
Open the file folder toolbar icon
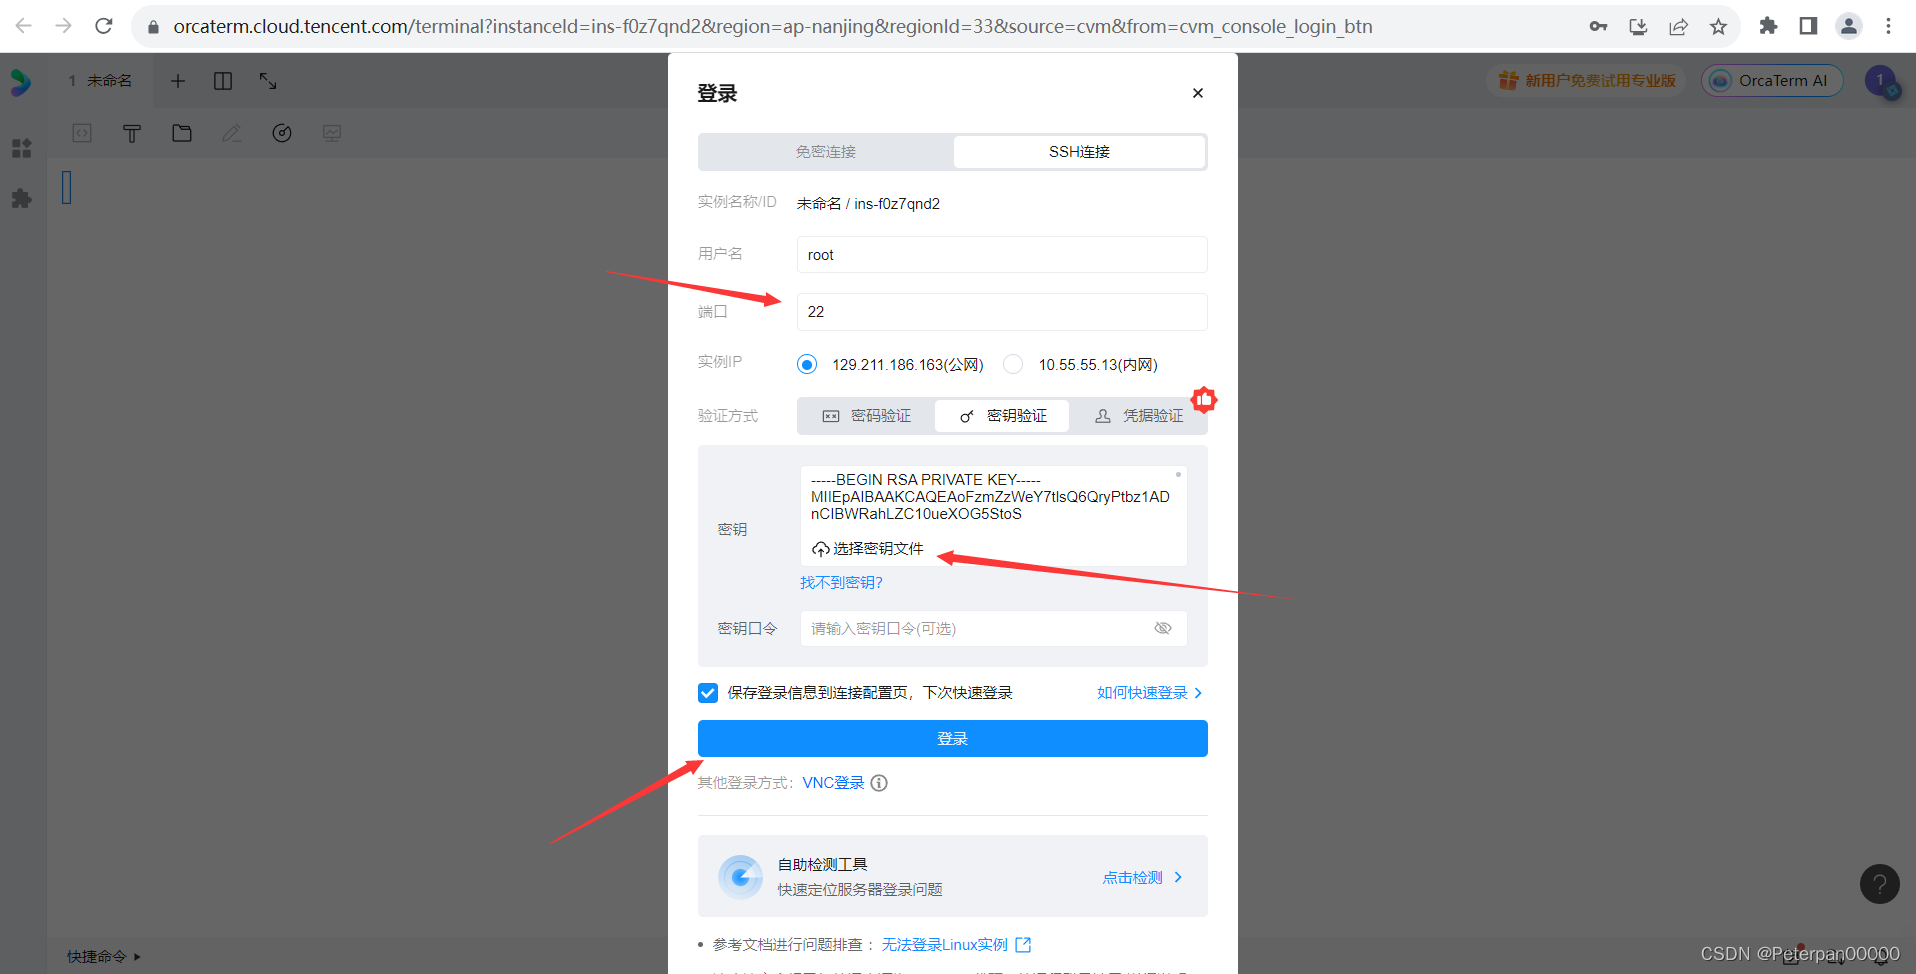point(182,133)
